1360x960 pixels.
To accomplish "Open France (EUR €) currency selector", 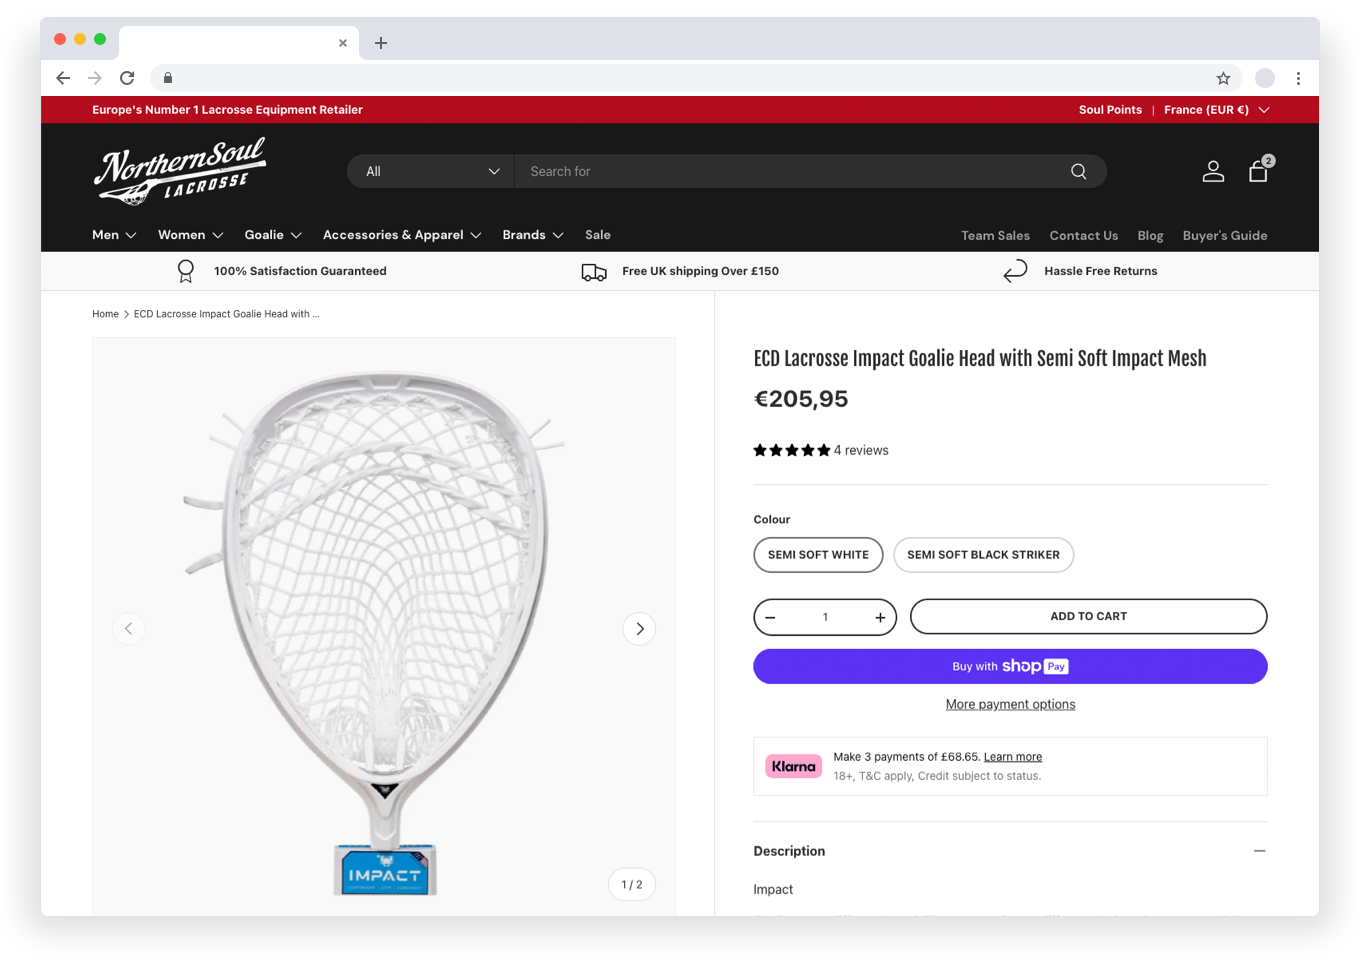I will click(x=1216, y=110).
